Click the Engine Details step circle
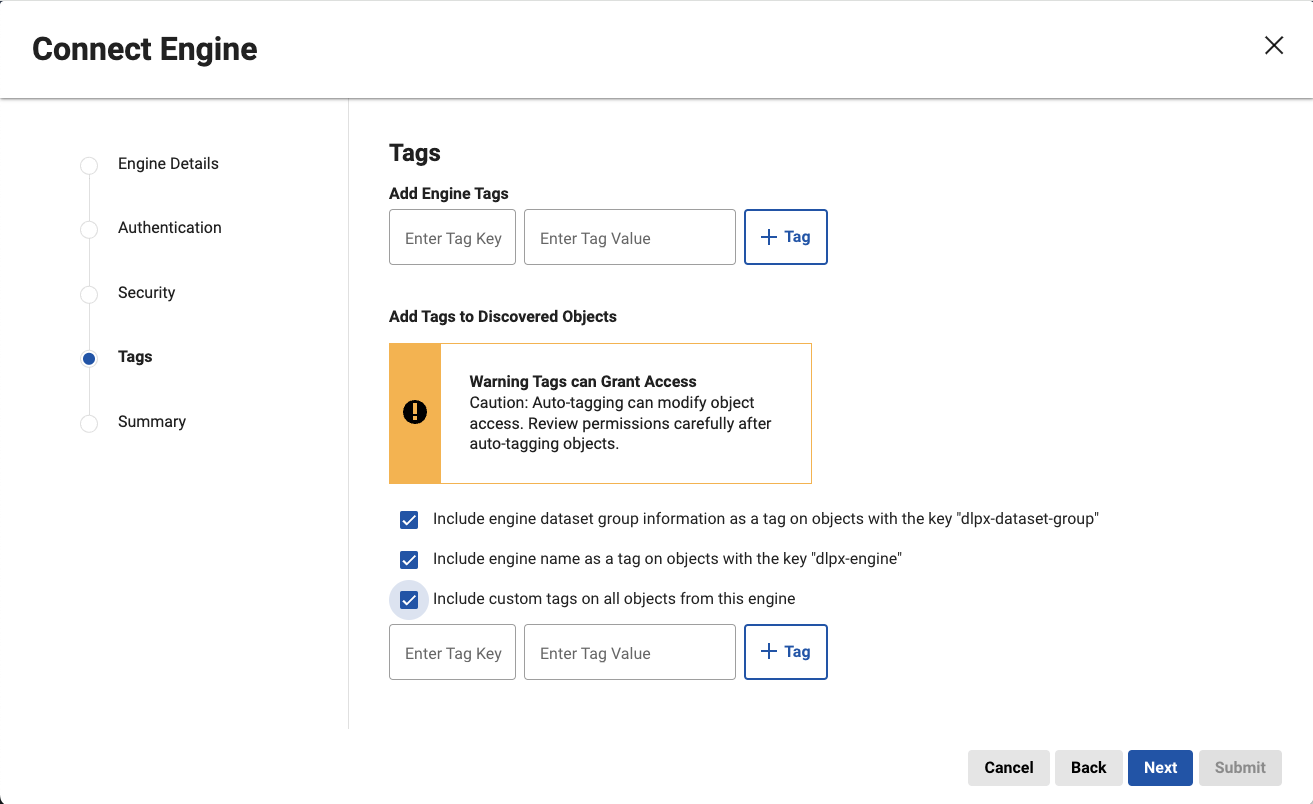Viewport: 1313px width, 804px height. pos(89,165)
